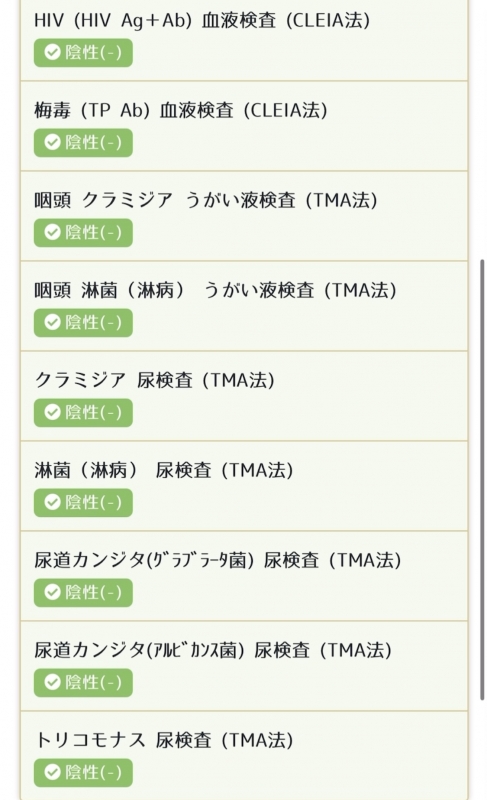Click checkmark icon under 淋菌（淋病）尿検査
This screenshot has height=800, width=487.
coord(53,503)
